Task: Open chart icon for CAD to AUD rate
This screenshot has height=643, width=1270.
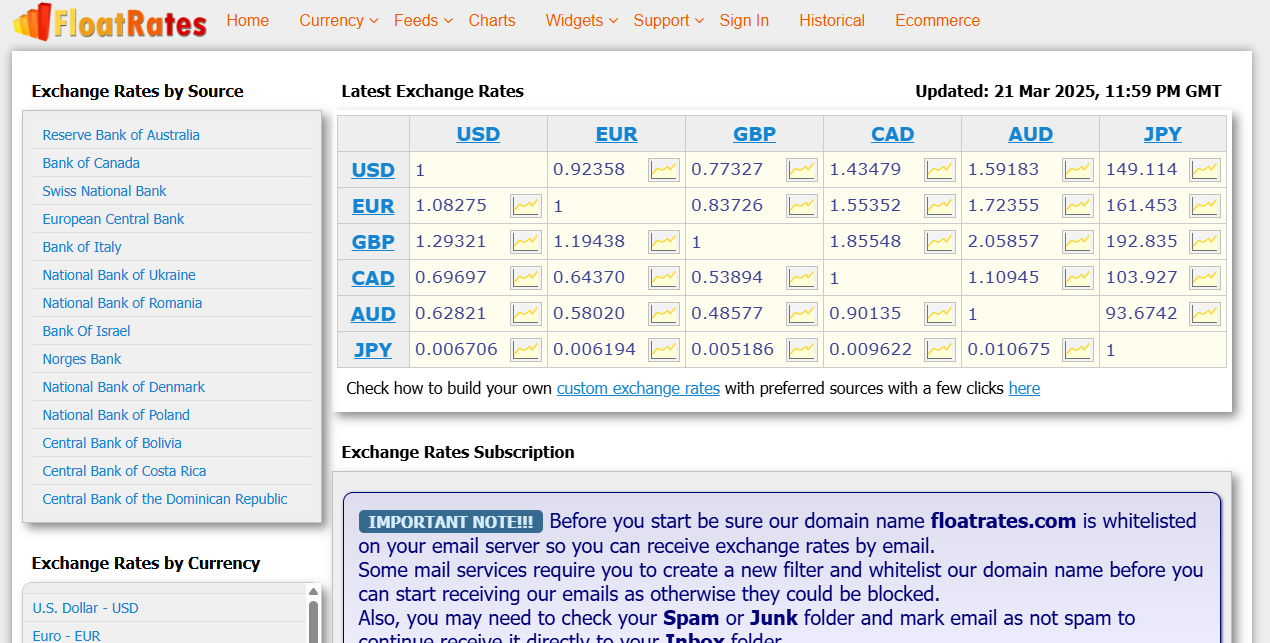Action: coord(1078,278)
